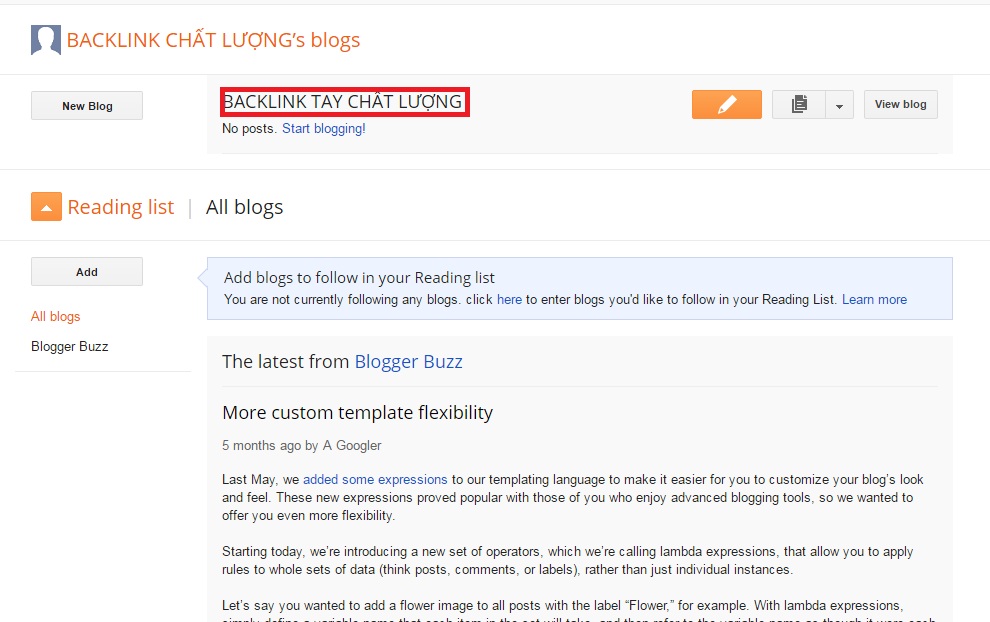The width and height of the screenshot is (990, 622).
Task: Click the View blog button
Action: pos(900,104)
